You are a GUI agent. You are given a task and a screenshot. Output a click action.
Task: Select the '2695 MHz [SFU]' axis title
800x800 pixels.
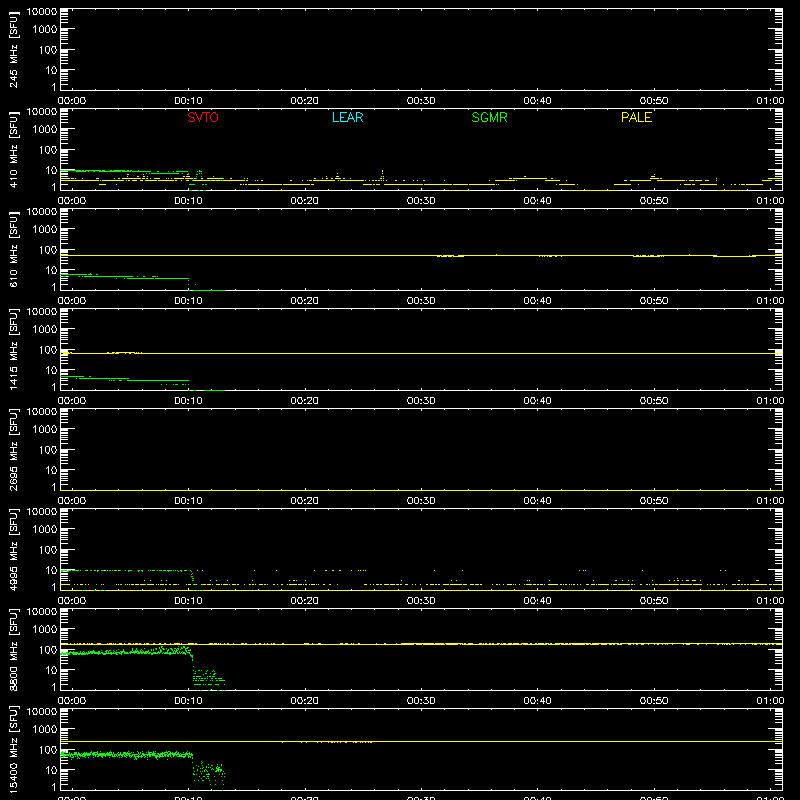point(13,449)
